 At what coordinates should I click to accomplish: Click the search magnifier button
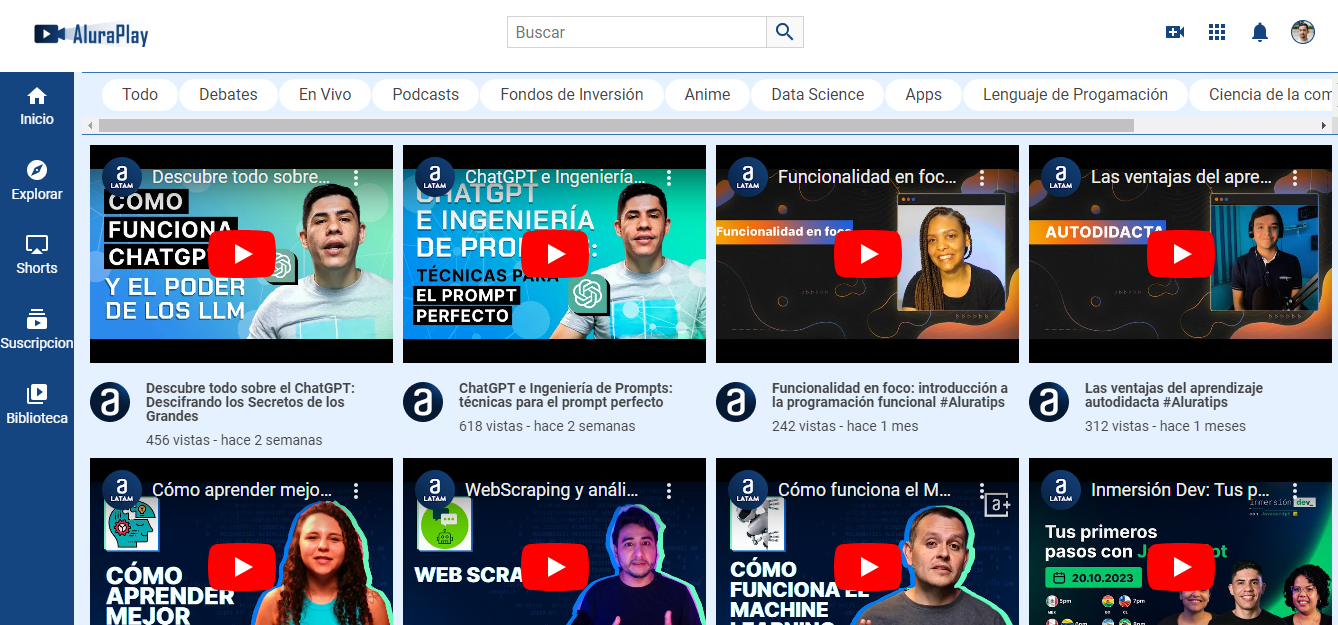tap(785, 32)
